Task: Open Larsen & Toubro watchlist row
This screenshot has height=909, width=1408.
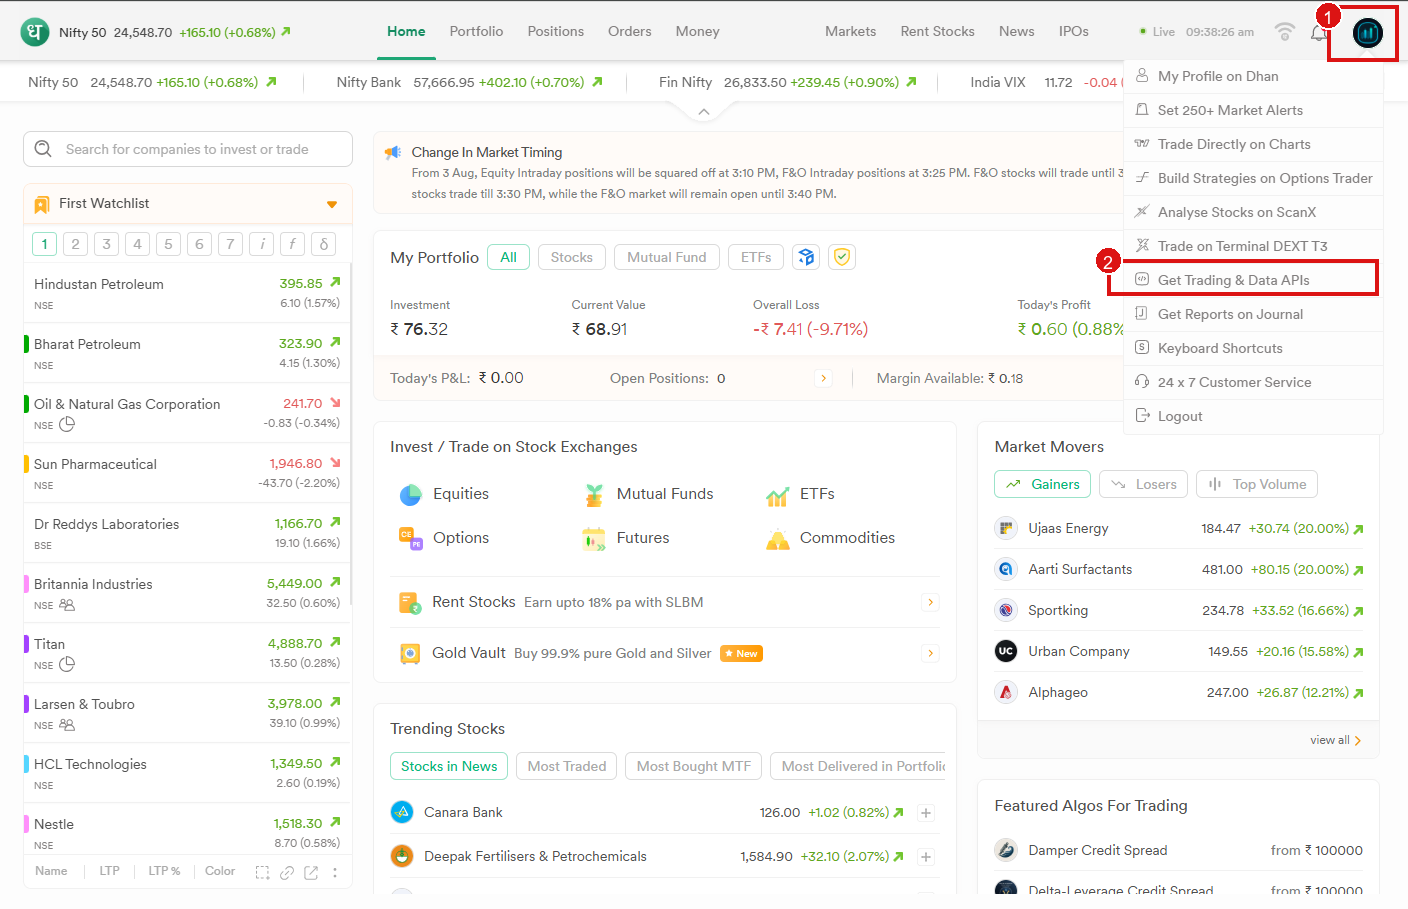Action: tap(188, 713)
